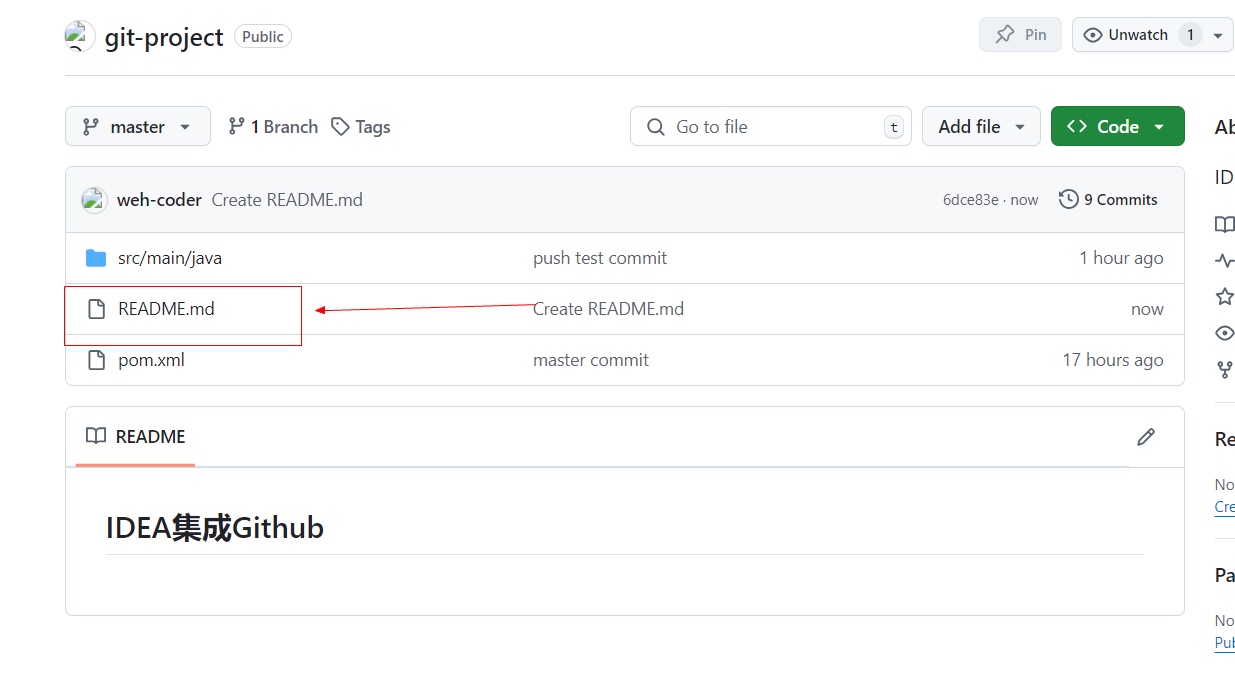Open the push test commit message
Viewport: 1235px width, 673px height.
tap(600, 258)
